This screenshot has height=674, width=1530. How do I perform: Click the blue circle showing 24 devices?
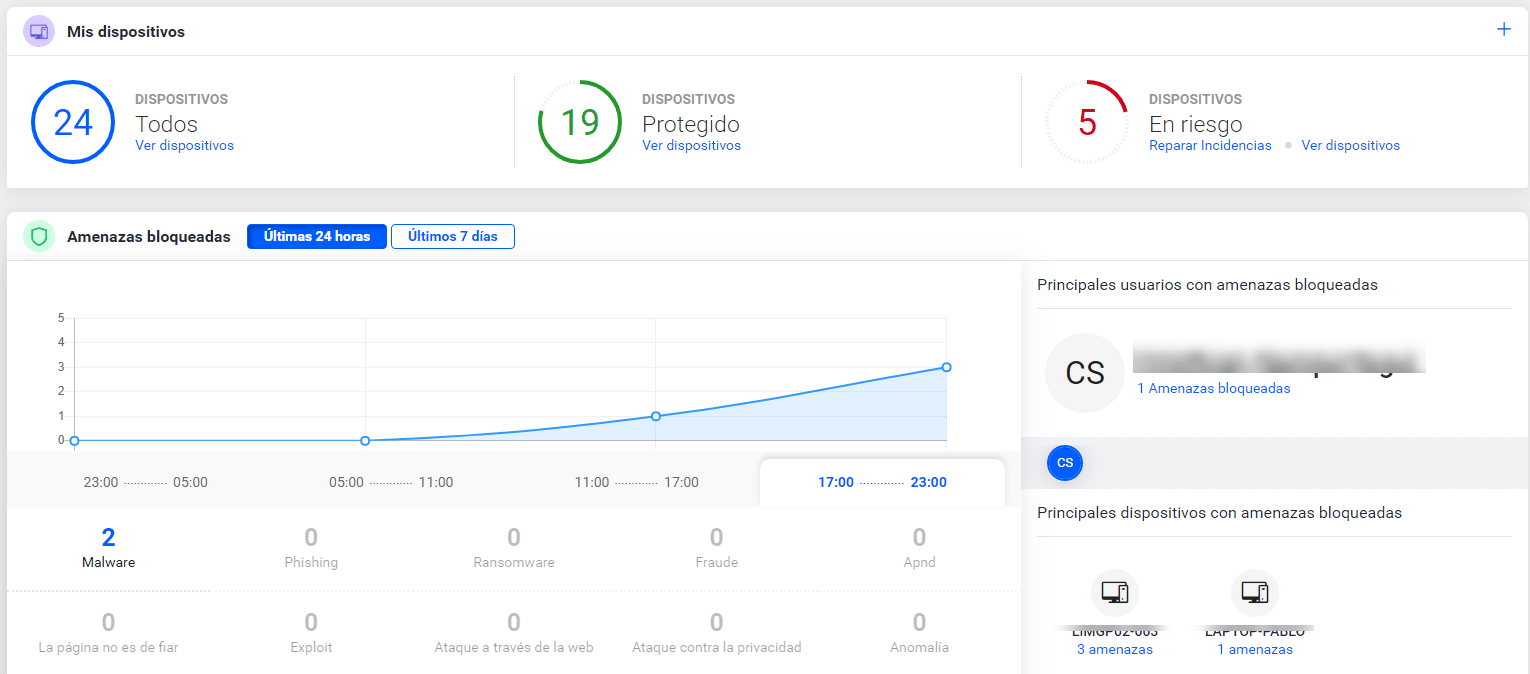point(73,122)
